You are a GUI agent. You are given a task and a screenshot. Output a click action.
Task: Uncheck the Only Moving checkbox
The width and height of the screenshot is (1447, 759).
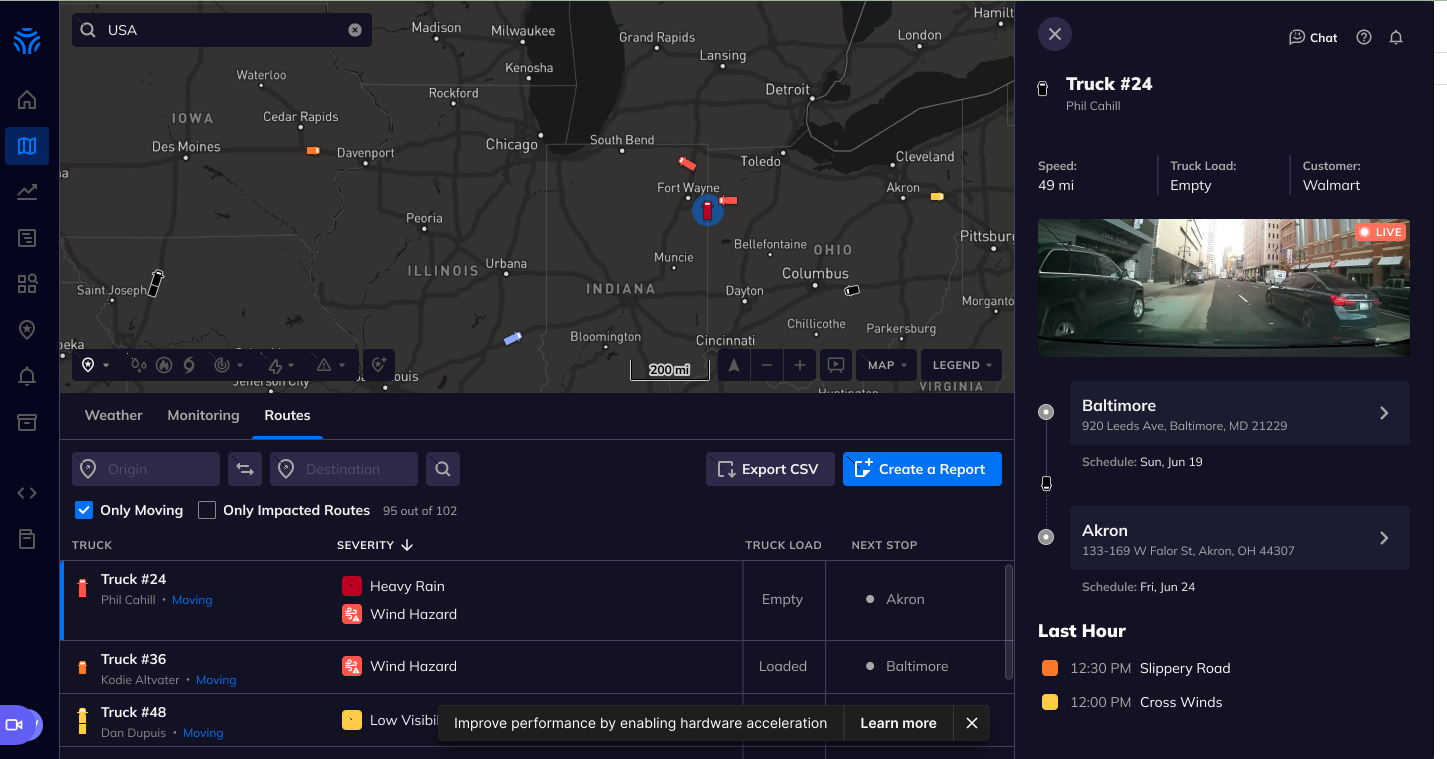pyautogui.click(x=85, y=510)
